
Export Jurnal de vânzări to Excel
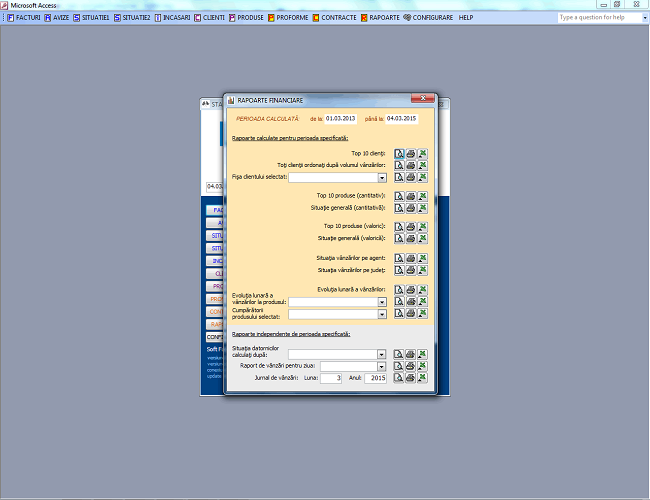(422, 378)
